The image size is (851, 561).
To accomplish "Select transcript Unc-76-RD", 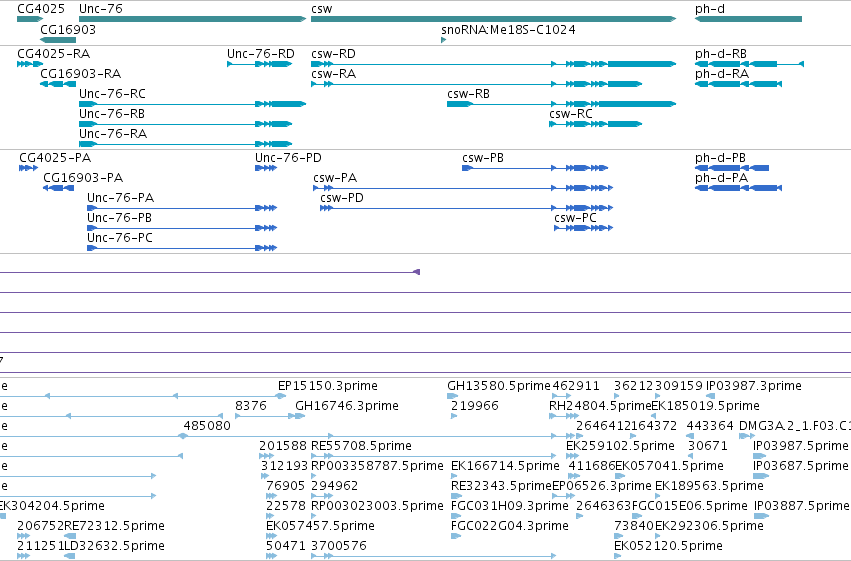I will coord(260,64).
